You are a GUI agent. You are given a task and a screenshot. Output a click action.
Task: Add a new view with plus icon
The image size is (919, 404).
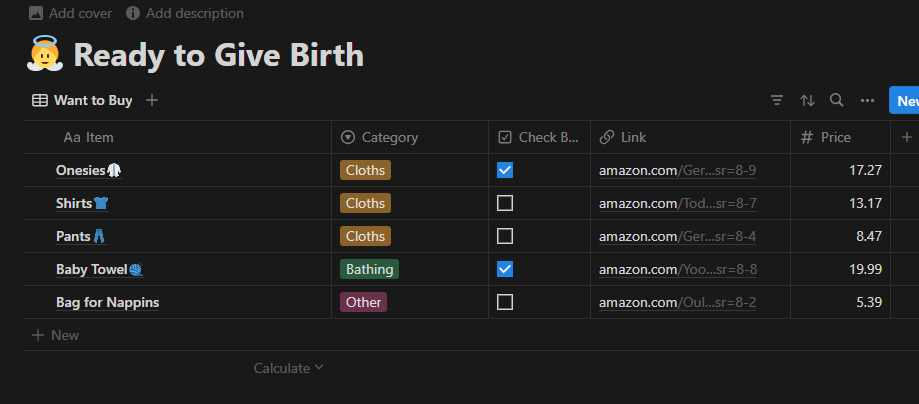[x=152, y=100]
